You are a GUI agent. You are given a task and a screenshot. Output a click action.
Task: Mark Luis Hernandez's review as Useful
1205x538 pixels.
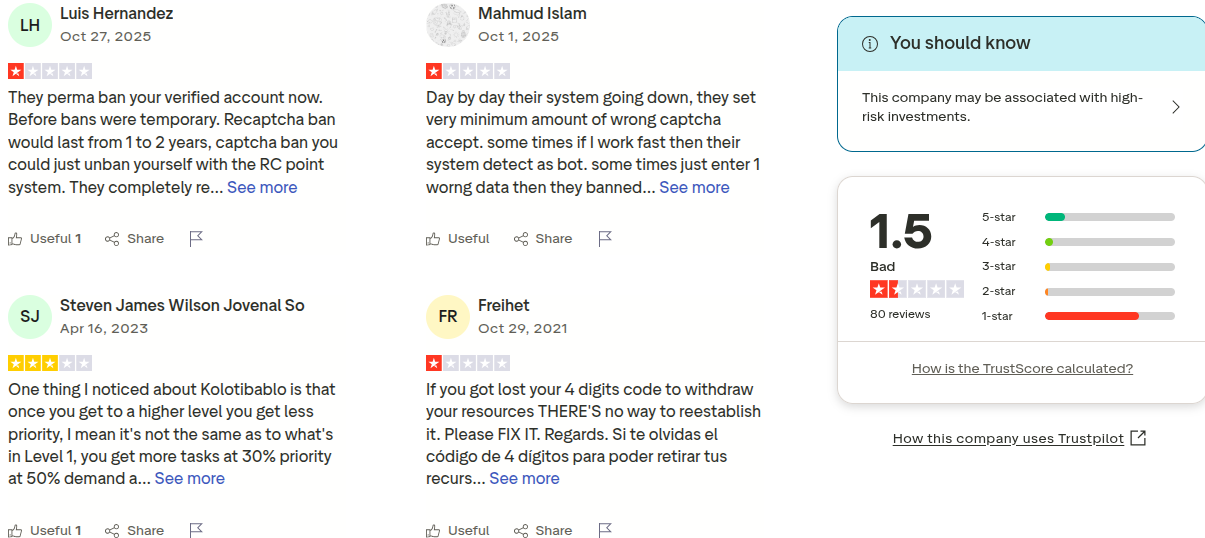pyautogui.click(x=45, y=238)
